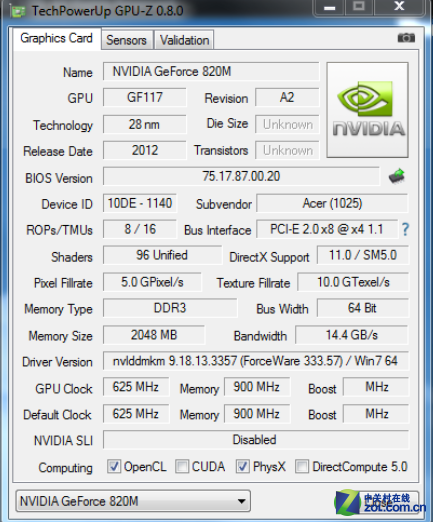
Task: Toggle the DirectCompute 5.0 checkbox
Action: pyautogui.click(x=302, y=466)
